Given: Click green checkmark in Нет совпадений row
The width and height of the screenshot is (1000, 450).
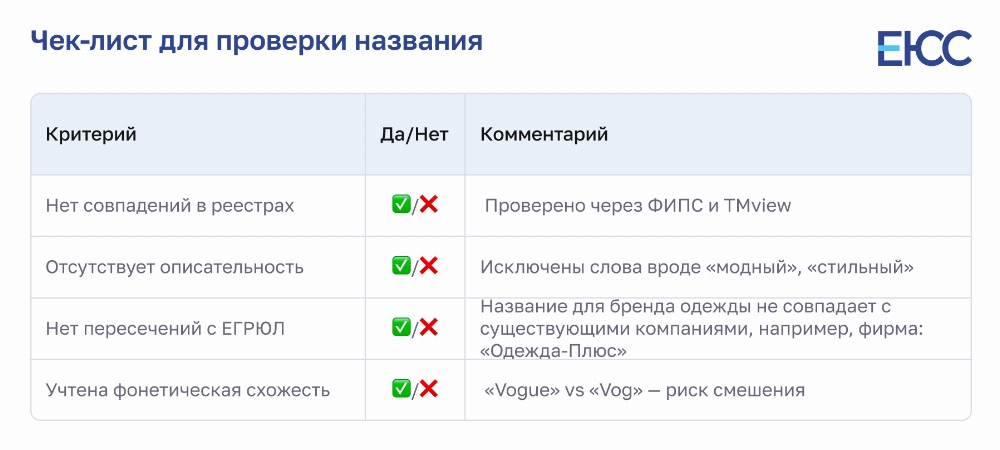Looking at the screenshot, I should click(x=401, y=205).
